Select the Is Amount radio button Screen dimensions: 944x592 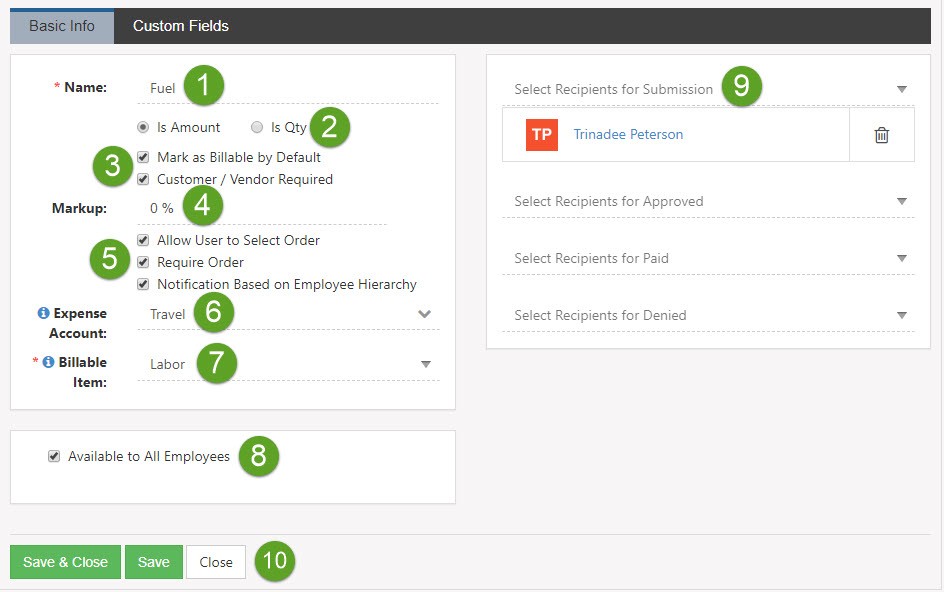(143, 128)
